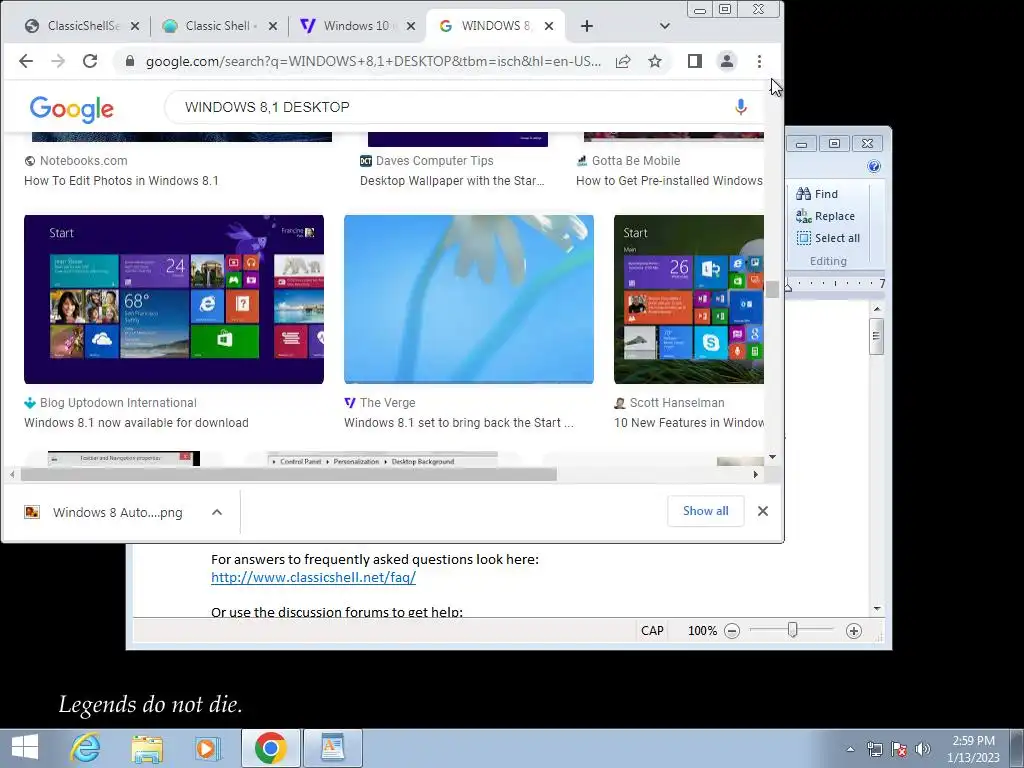This screenshot has height=768, width=1024.
Task: Click Find in WordPad Editing group
Action: 817,194
